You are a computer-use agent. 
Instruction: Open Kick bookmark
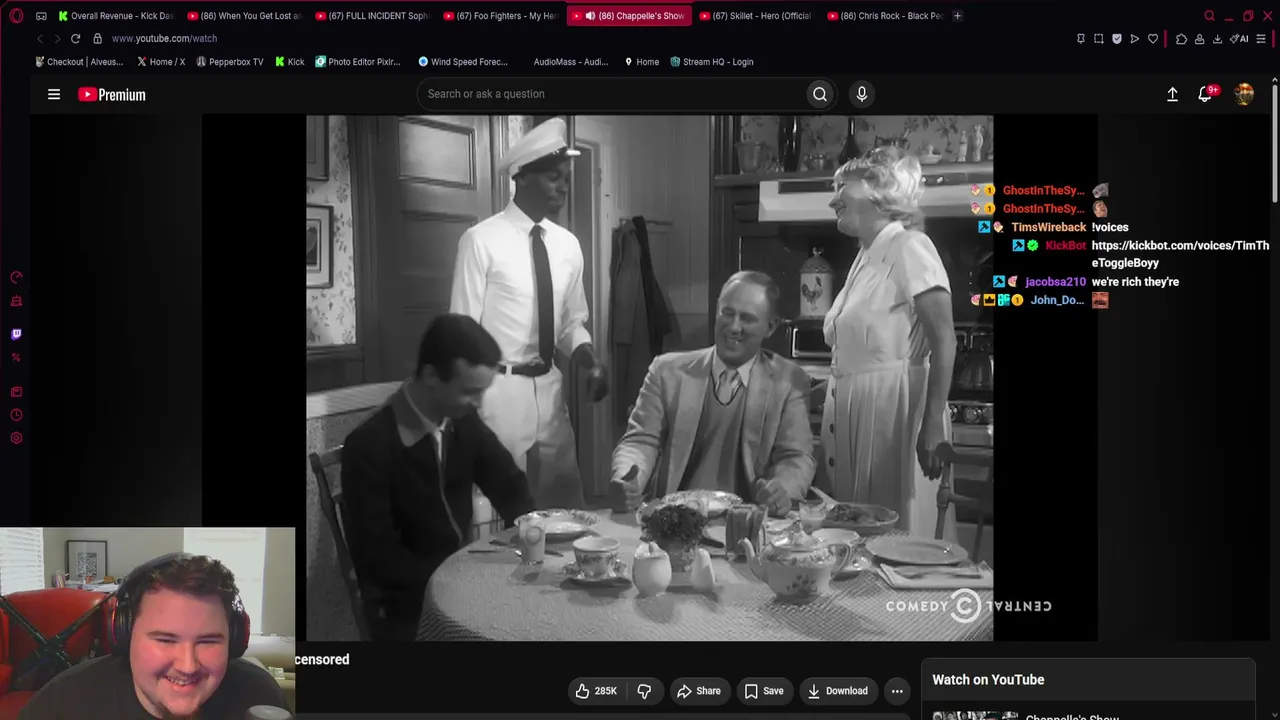(290, 62)
